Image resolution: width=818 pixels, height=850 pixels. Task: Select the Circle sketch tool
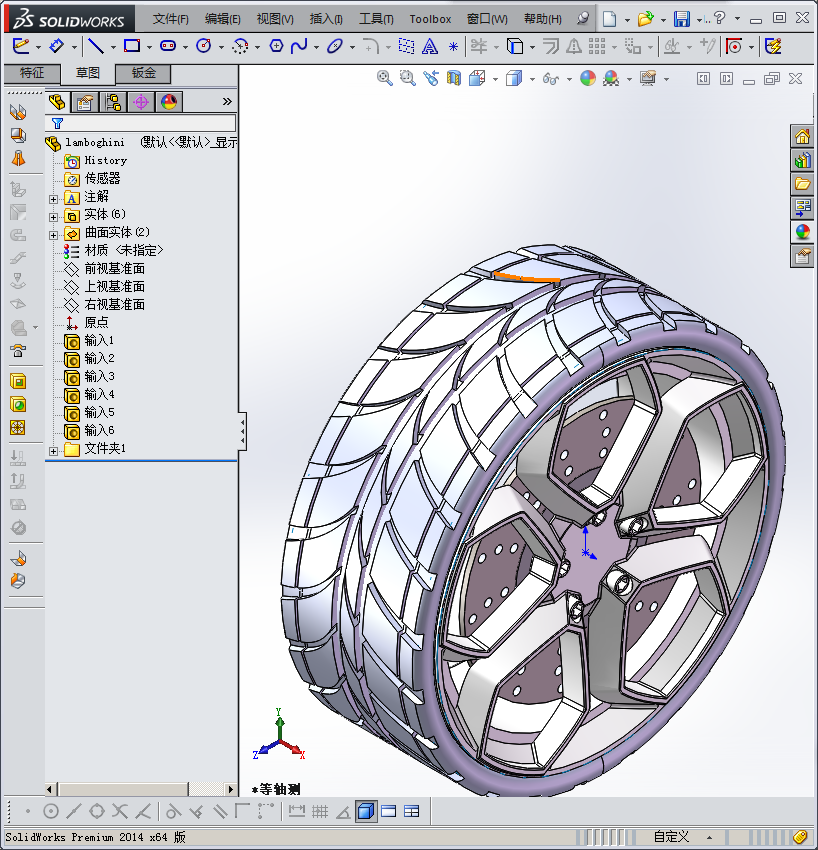click(204, 46)
